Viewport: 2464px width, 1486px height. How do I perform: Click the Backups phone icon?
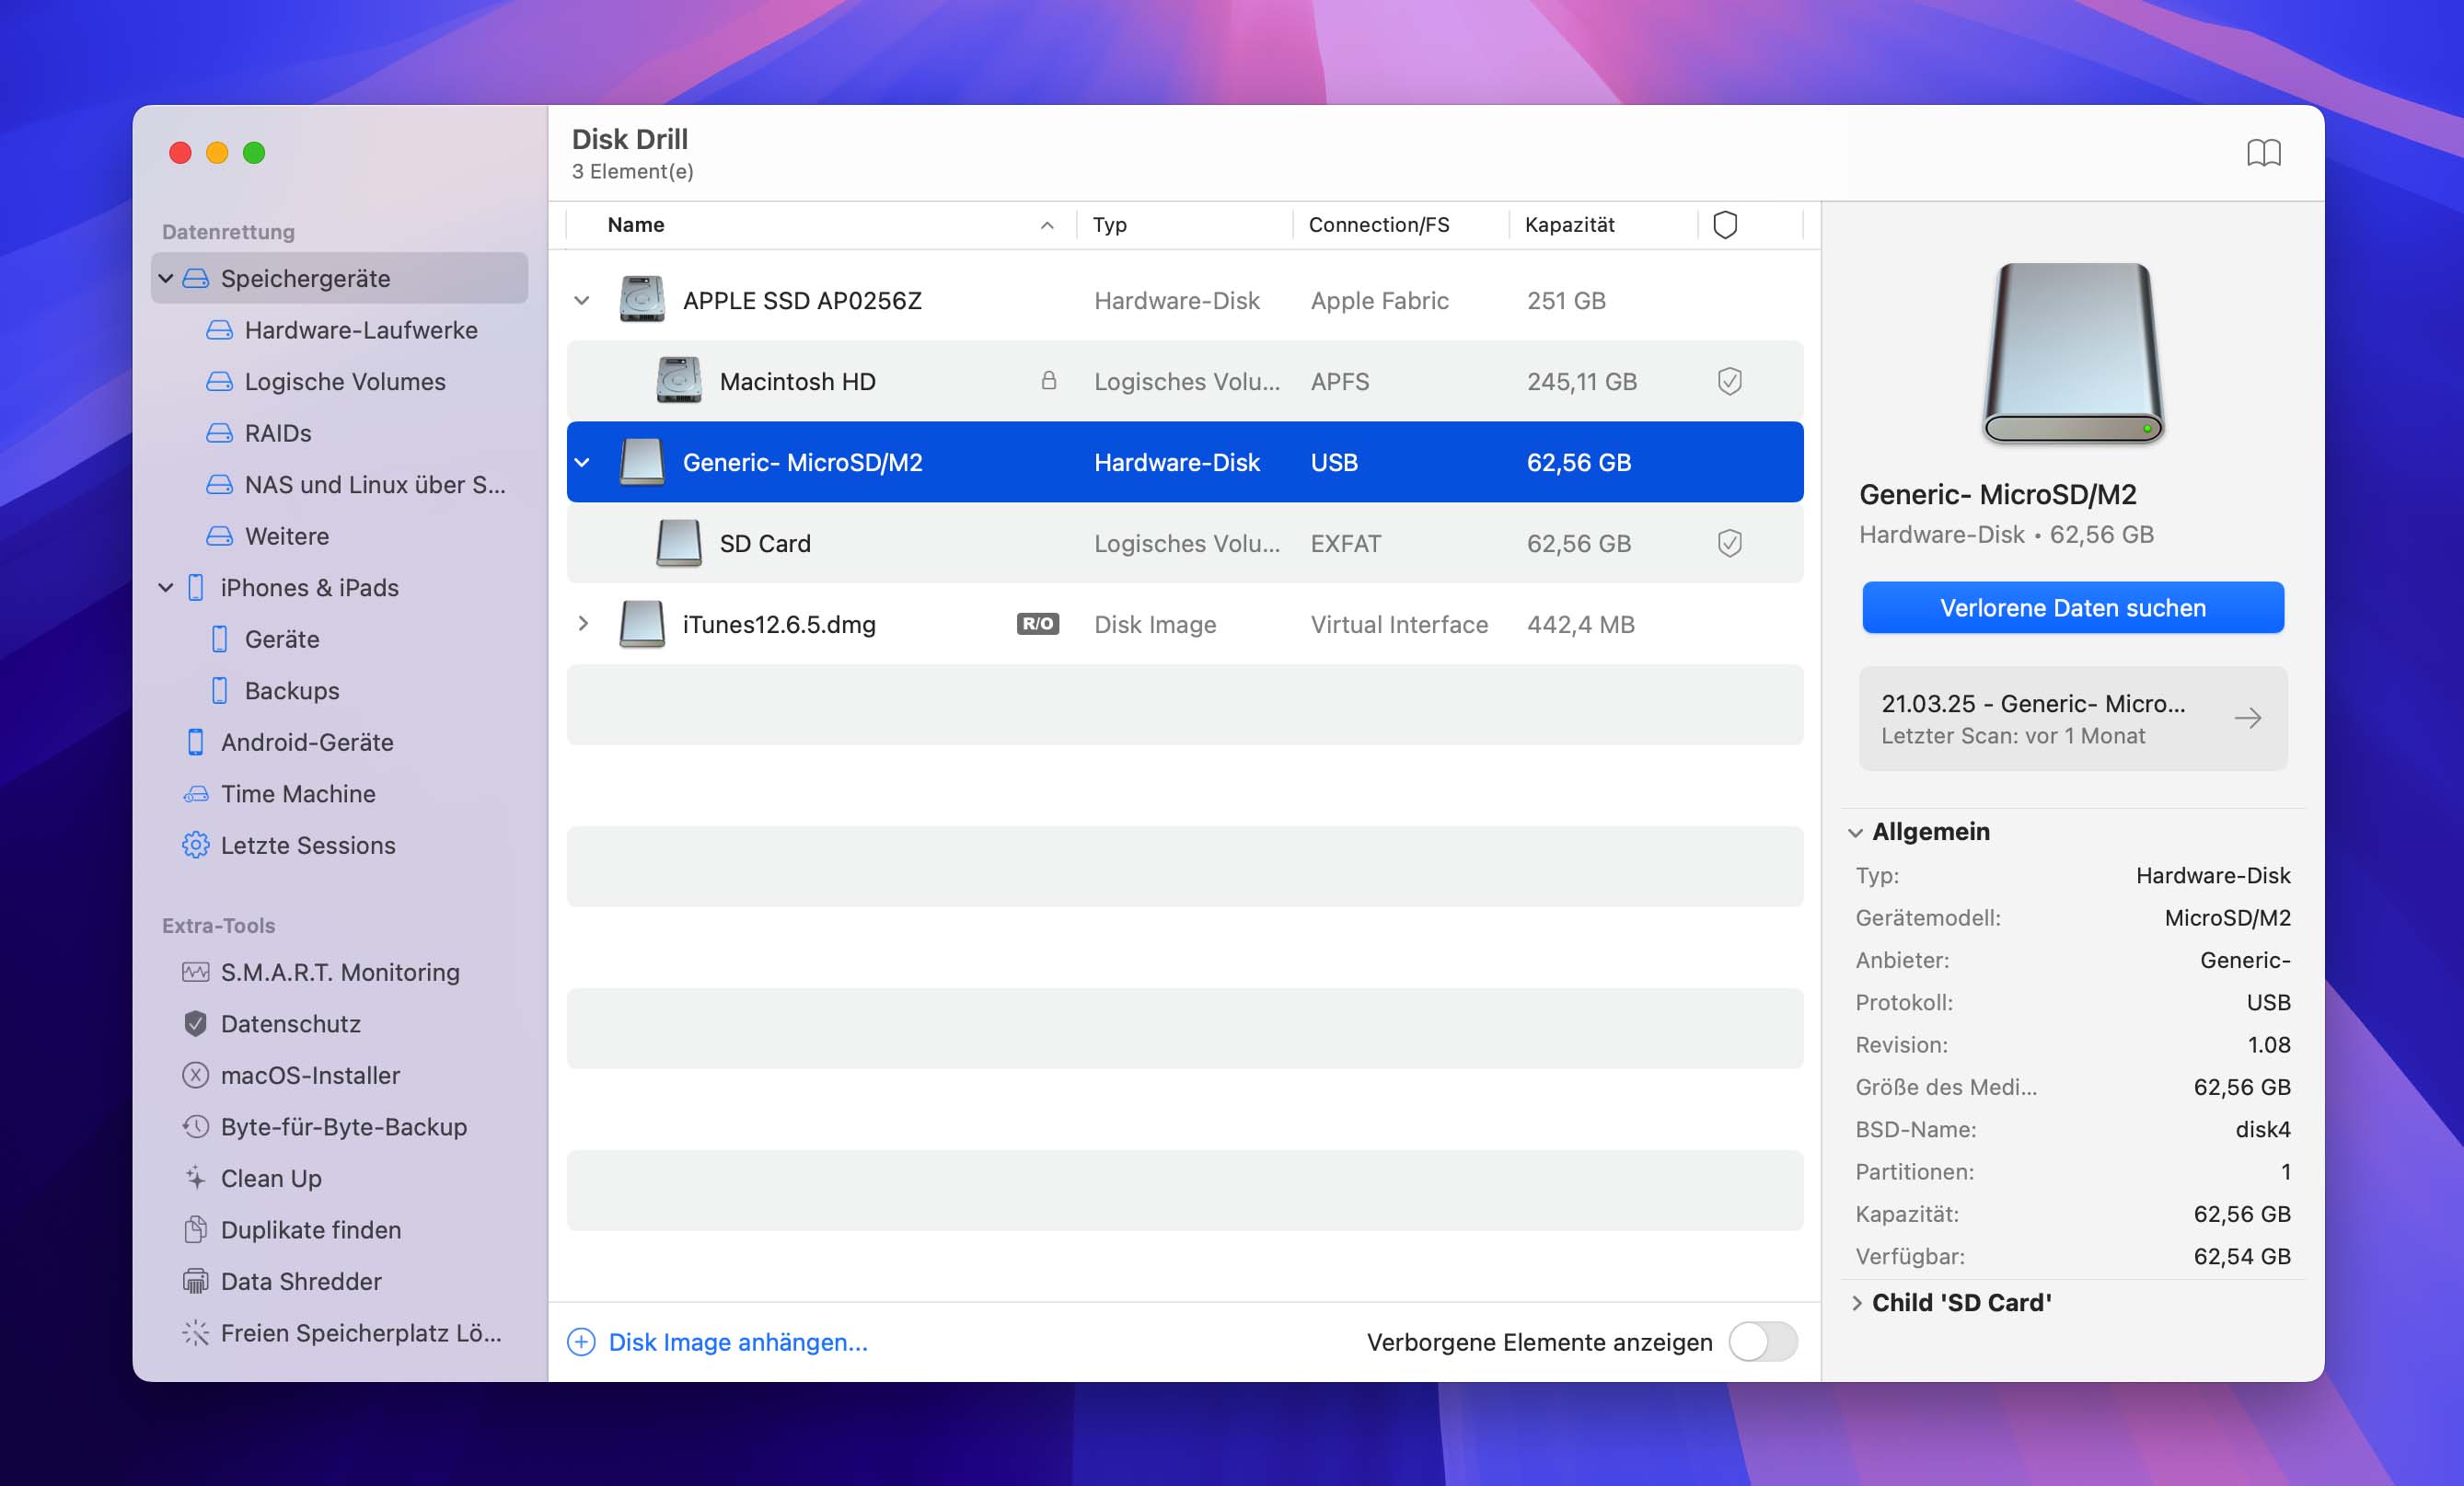(x=219, y=690)
